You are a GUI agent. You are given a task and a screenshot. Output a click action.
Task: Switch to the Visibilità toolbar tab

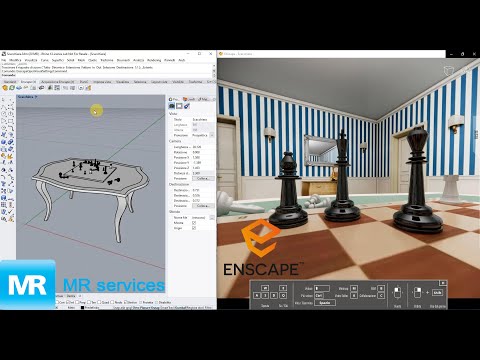coord(178,82)
